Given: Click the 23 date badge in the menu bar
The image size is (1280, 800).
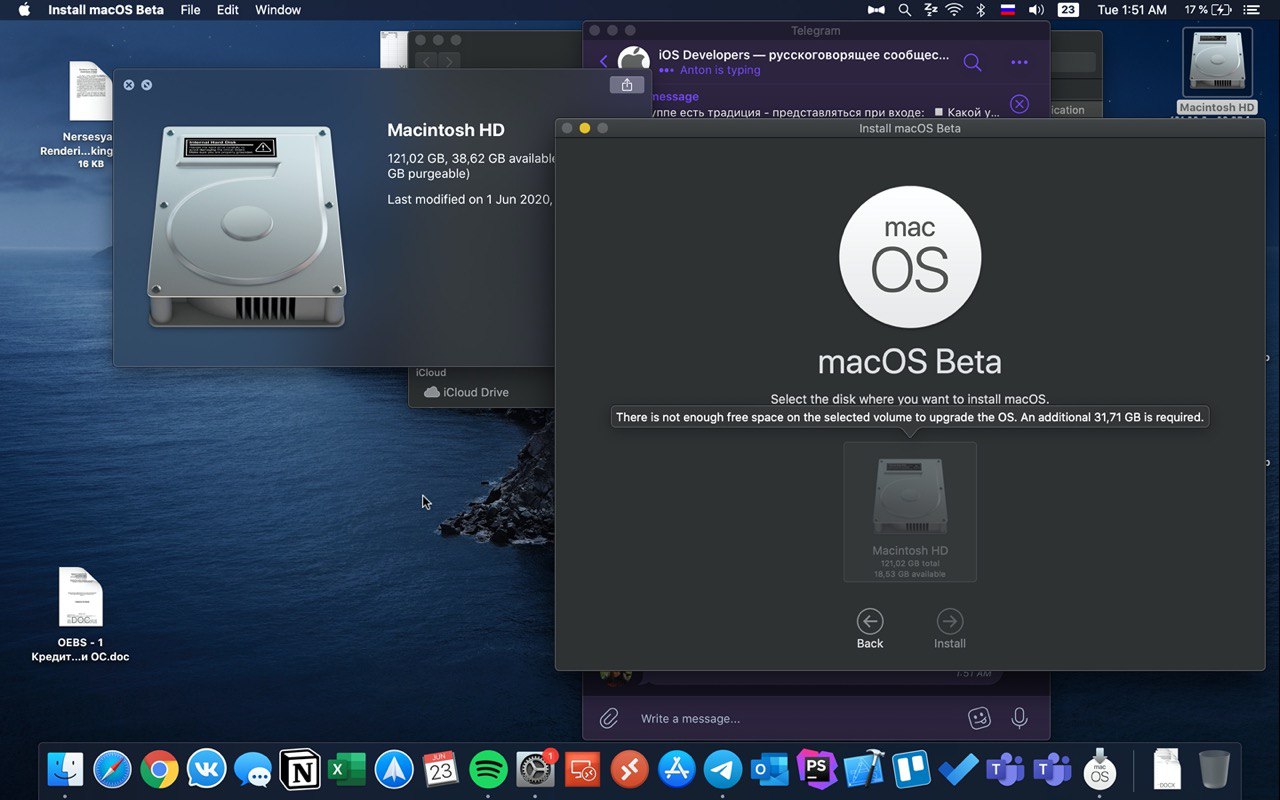Looking at the screenshot, I should point(1068,9).
